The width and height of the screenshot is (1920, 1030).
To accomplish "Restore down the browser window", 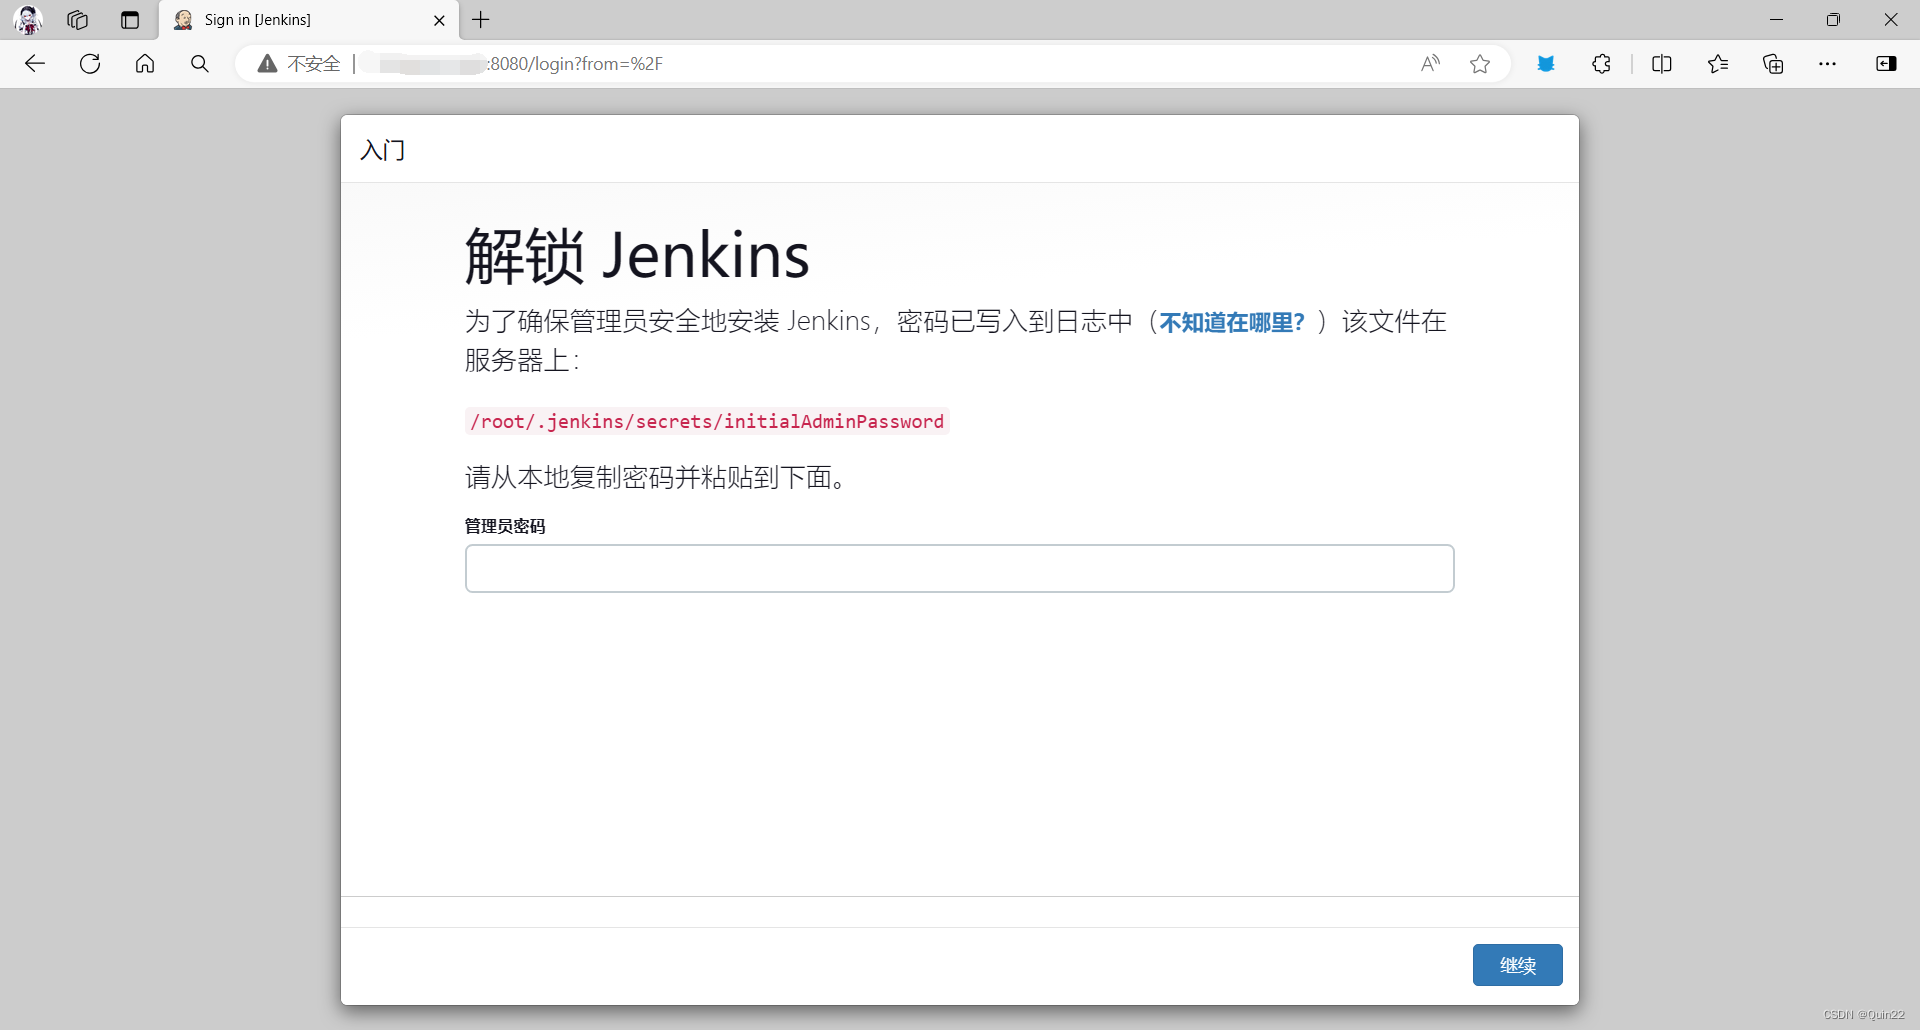I will [1833, 20].
